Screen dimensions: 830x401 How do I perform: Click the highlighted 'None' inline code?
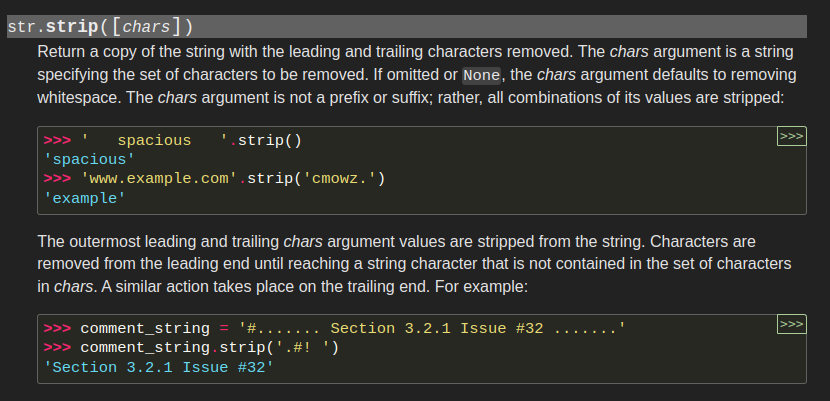click(x=481, y=75)
